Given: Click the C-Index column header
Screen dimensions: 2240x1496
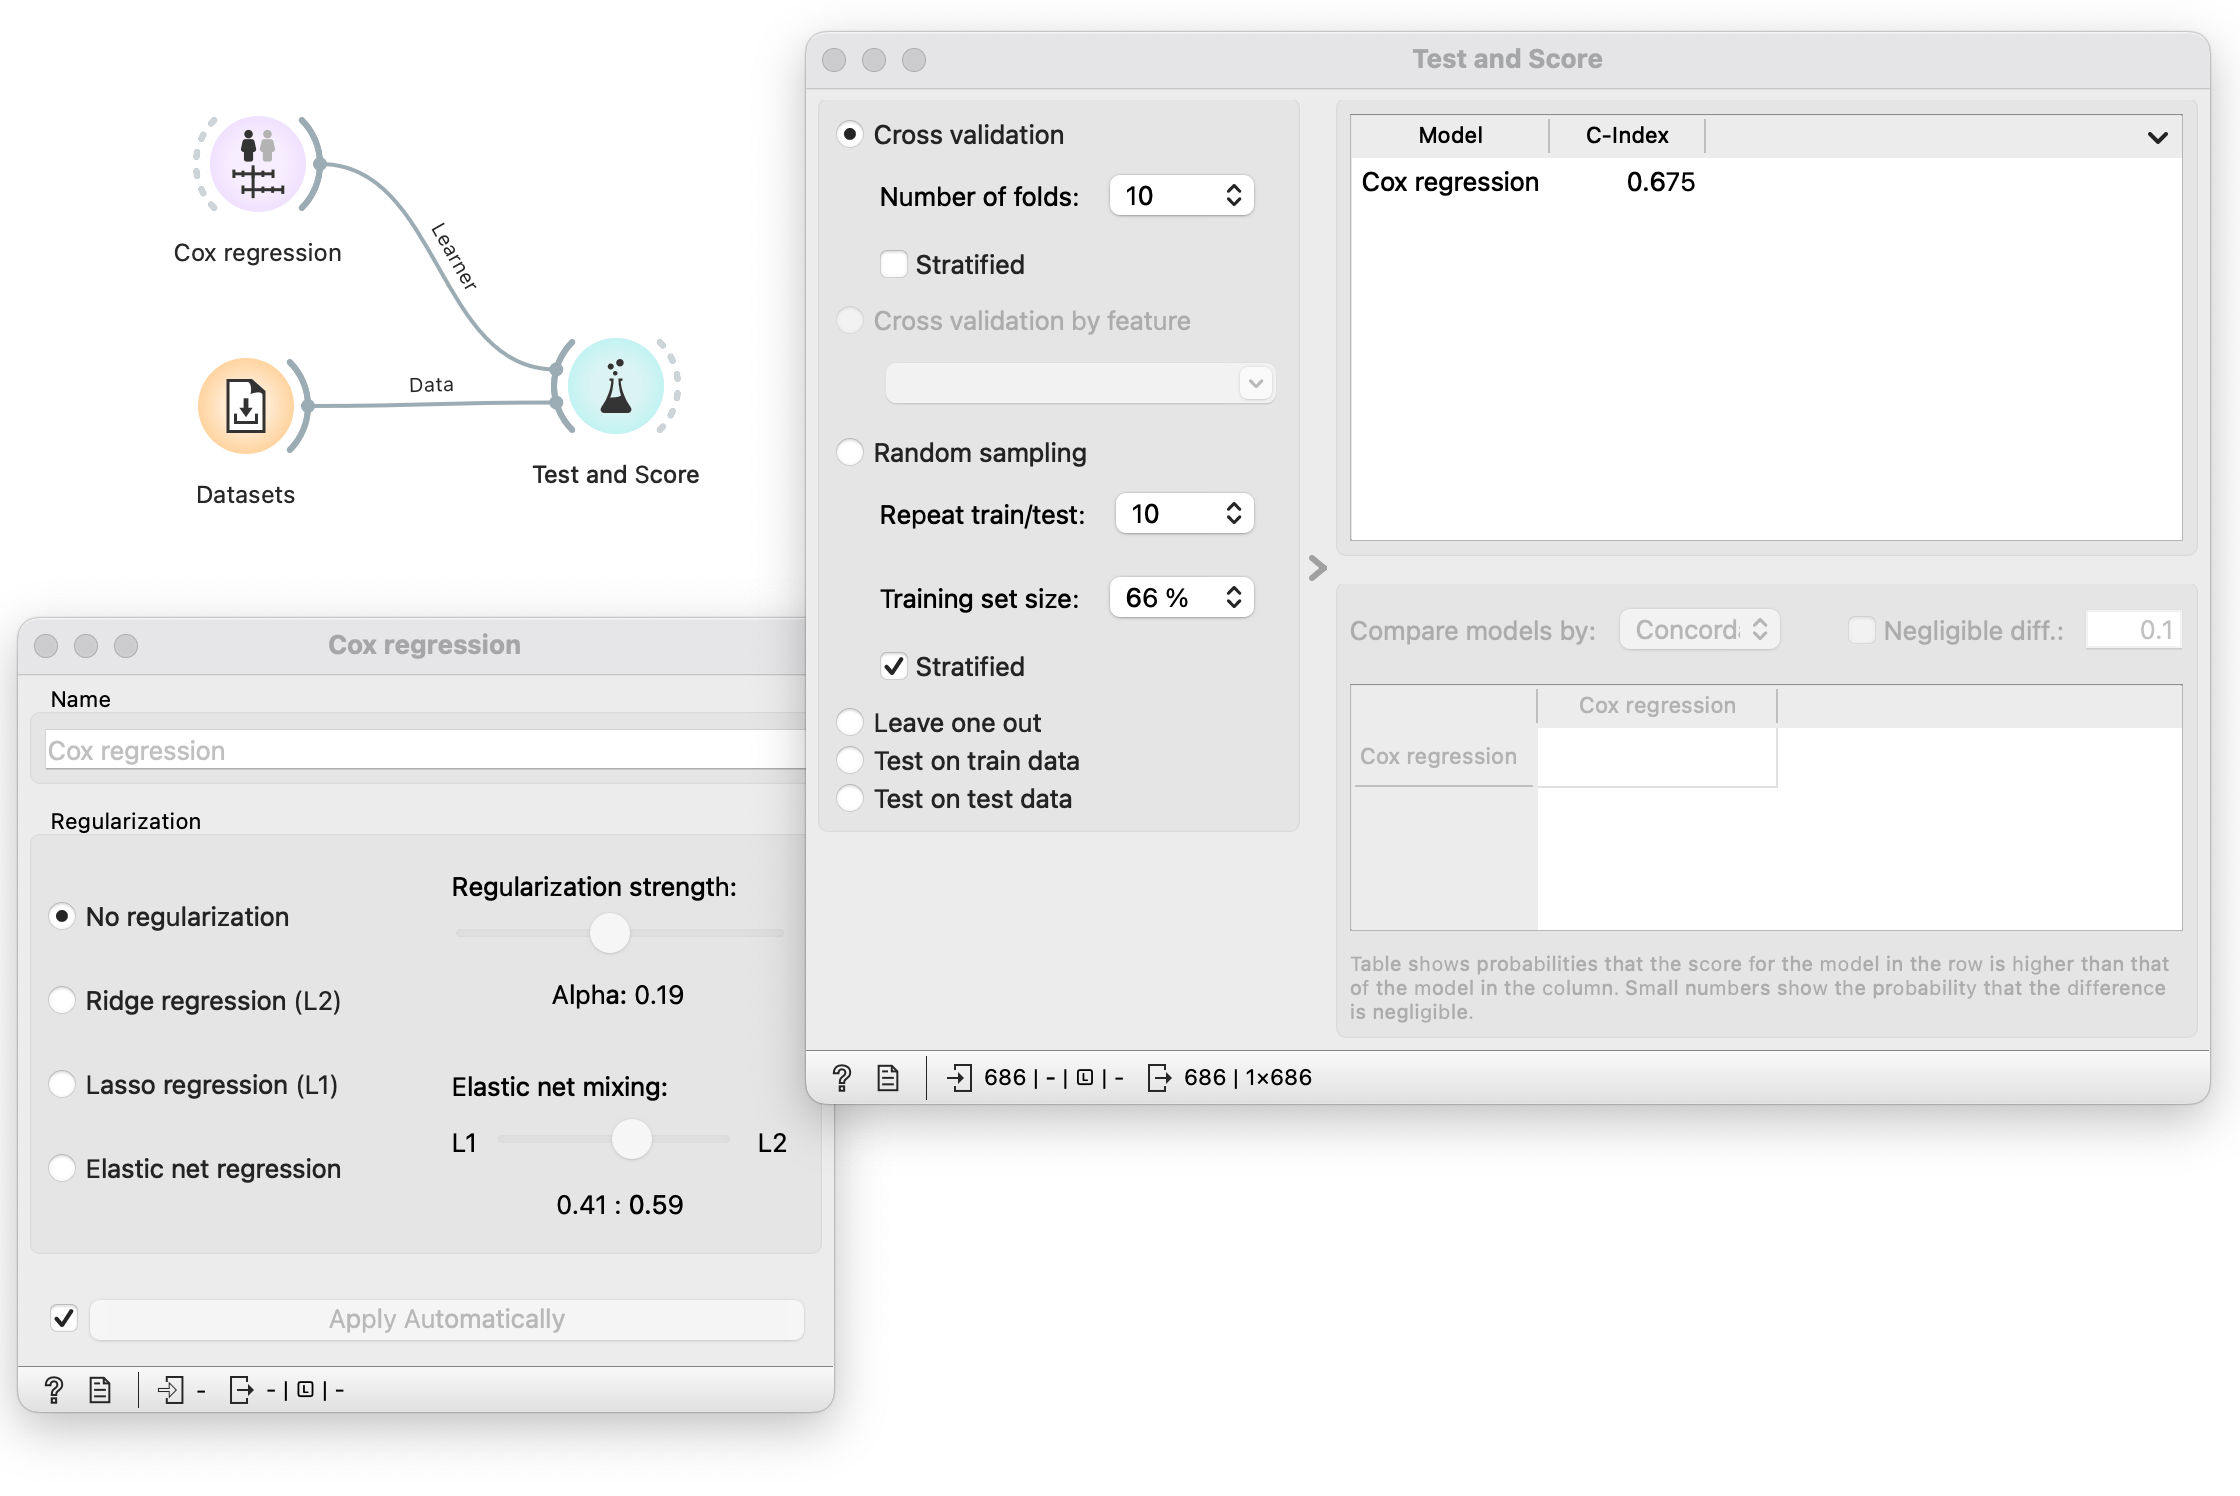Looking at the screenshot, I should [x=1627, y=135].
